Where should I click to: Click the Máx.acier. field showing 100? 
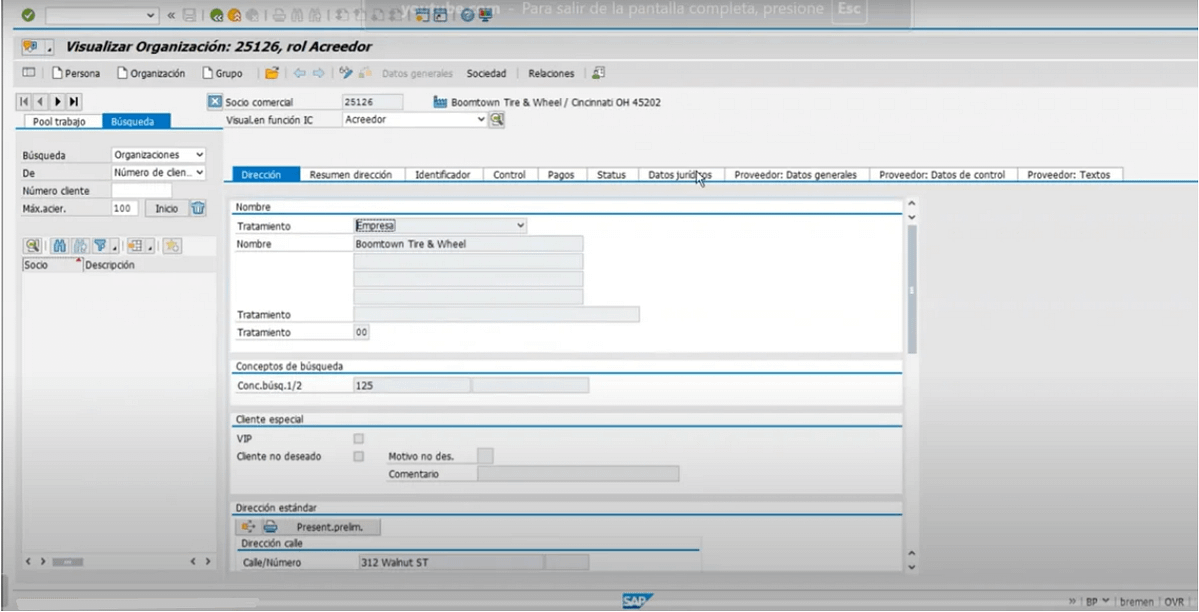pos(125,208)
